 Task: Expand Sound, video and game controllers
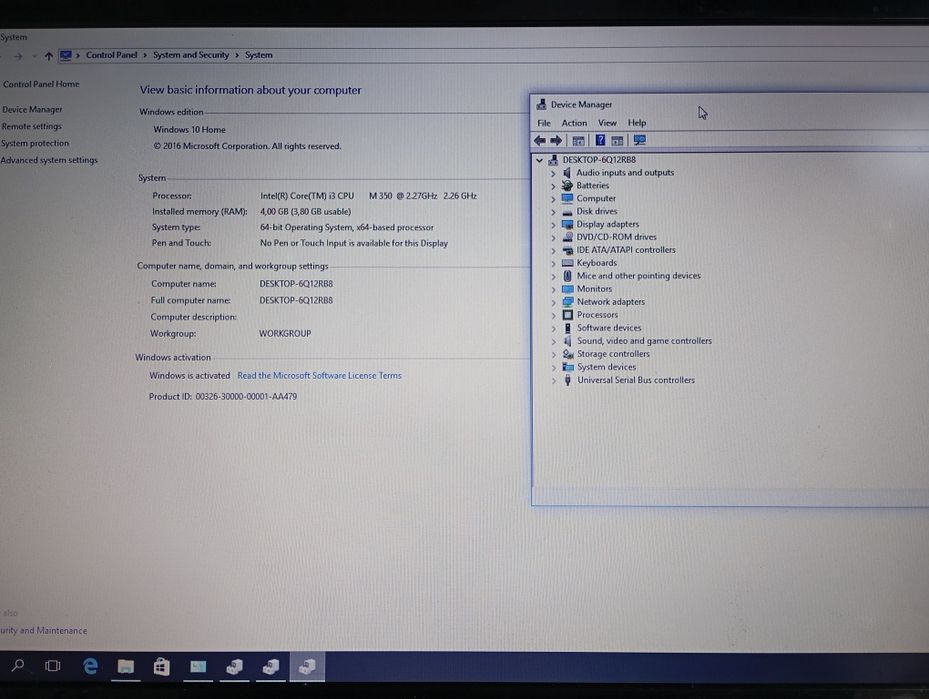click(553, 342)
